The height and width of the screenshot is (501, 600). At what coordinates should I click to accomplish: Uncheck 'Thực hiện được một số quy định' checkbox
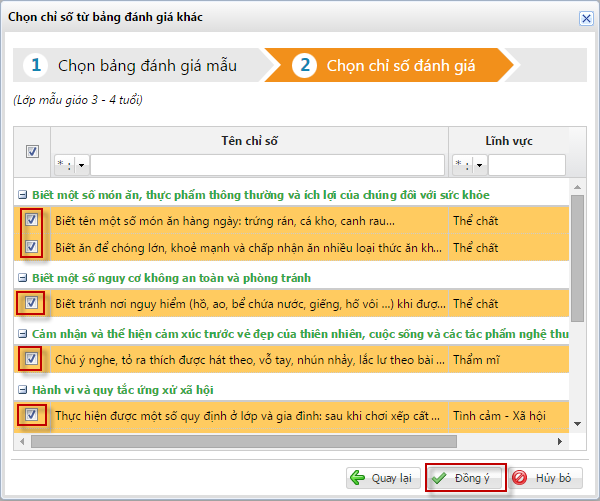pos(31,415)
